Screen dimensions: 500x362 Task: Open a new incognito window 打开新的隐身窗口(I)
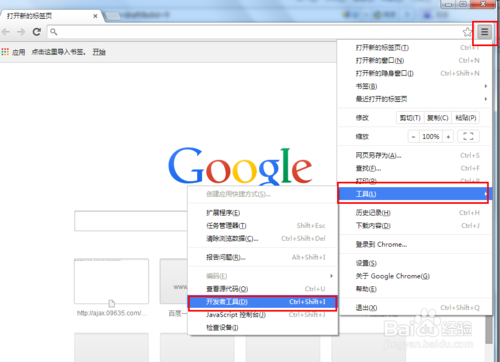click(415, 73)
